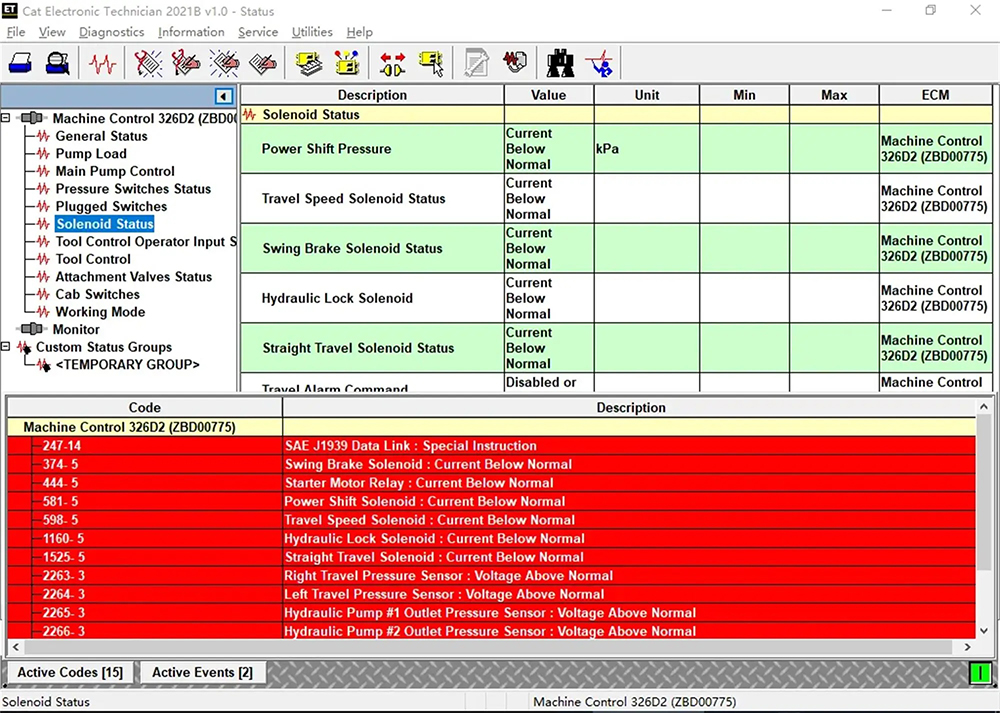Switch to the Active Codes [15] tab

click(70, 673)
